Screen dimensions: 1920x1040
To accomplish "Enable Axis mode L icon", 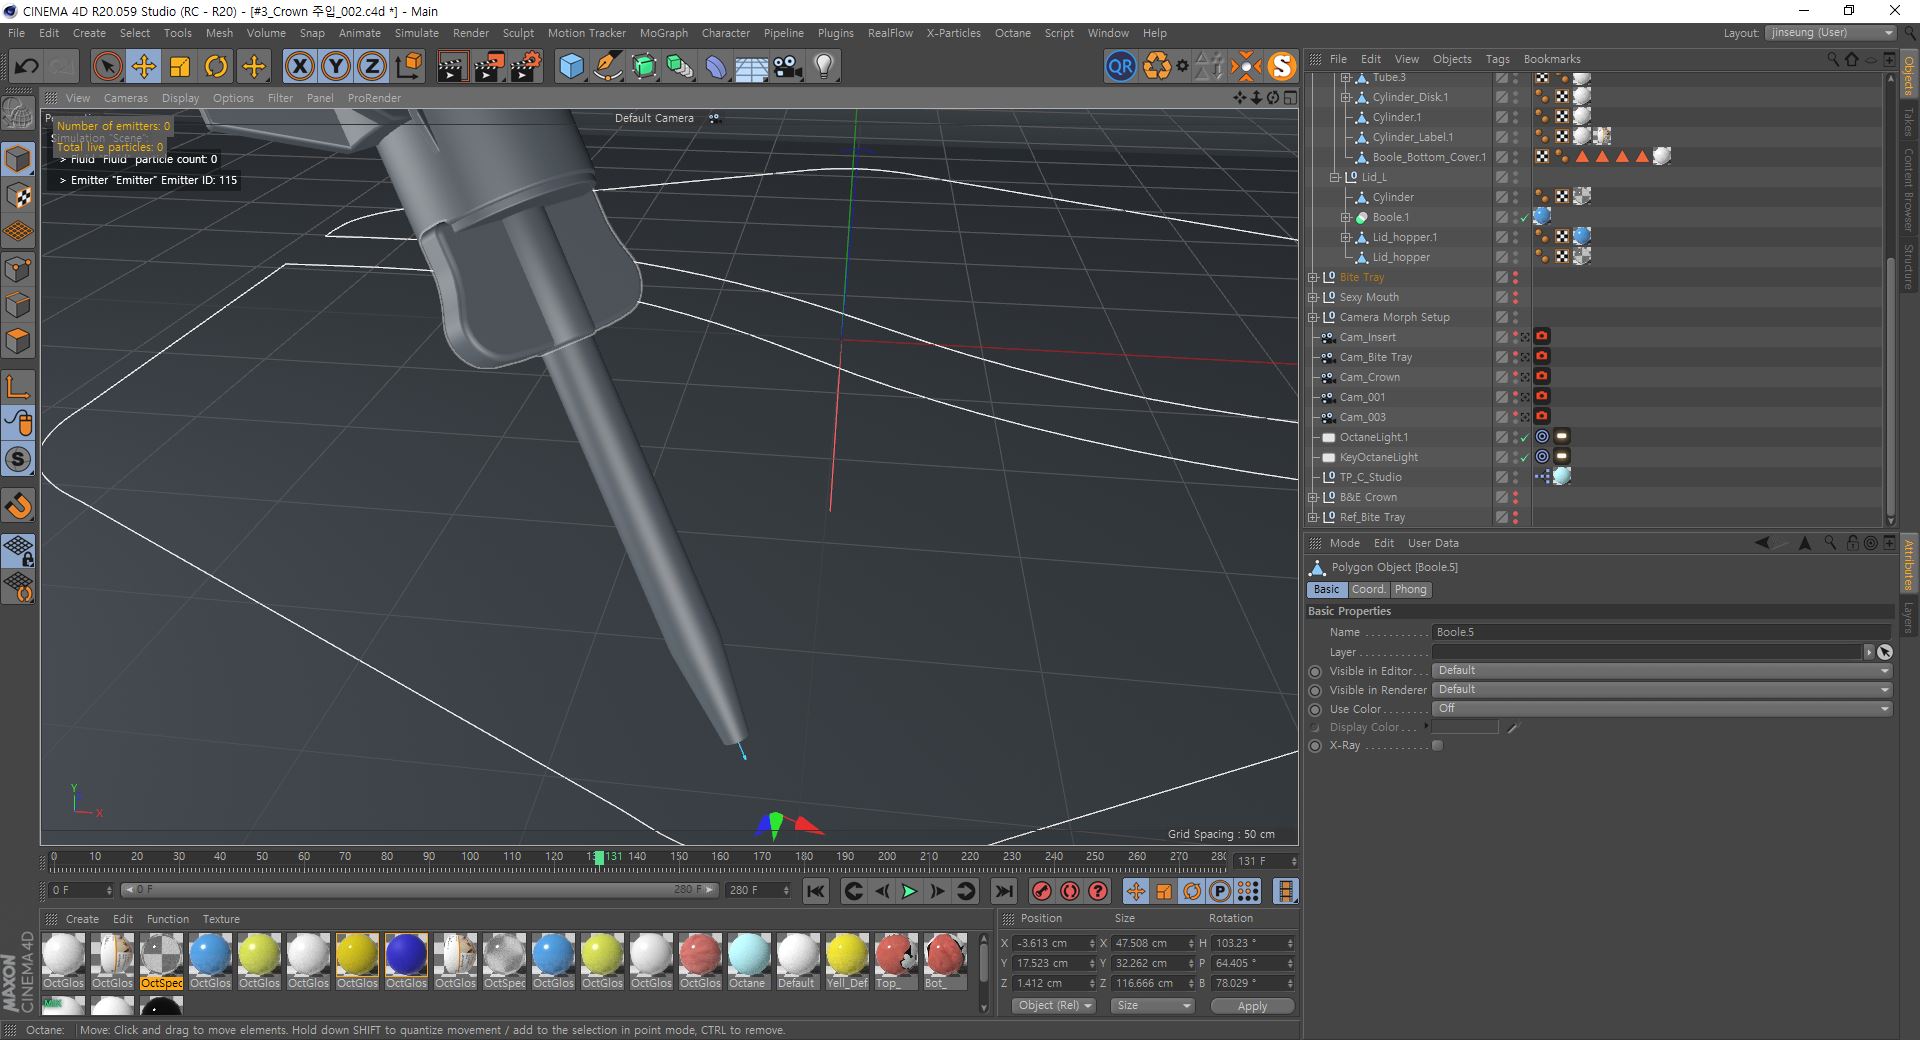I will tap(18, 387).
